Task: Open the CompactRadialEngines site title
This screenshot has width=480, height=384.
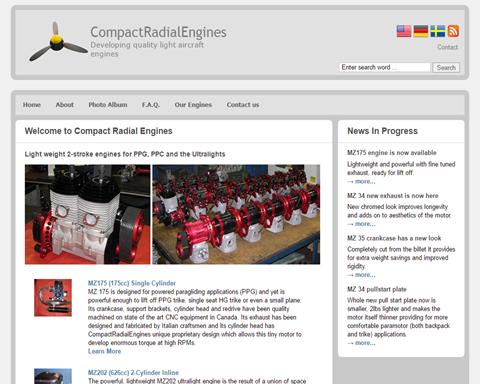Action: coord(158,32)
